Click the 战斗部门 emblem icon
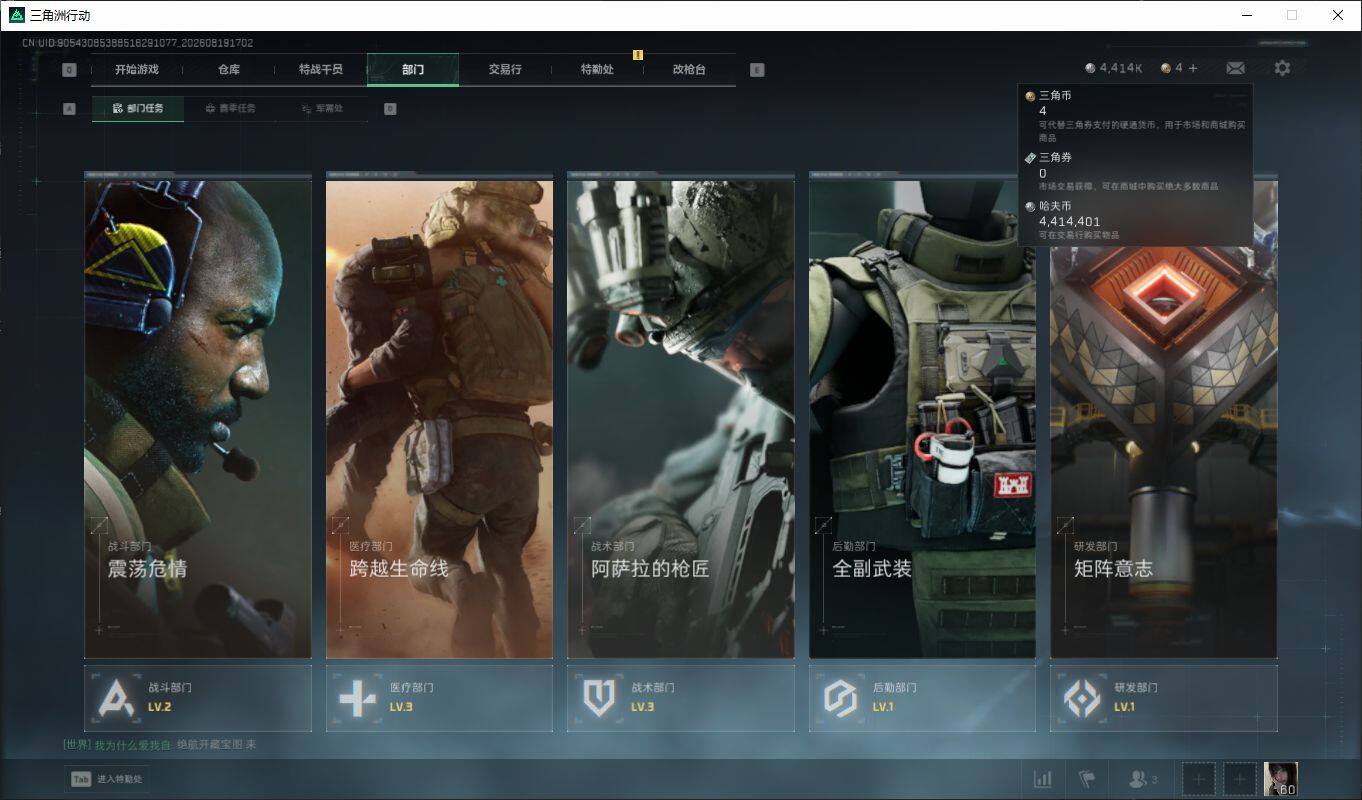Viewport: 1362px width, 800px height. pyautogui.click(x=116, y=698)
